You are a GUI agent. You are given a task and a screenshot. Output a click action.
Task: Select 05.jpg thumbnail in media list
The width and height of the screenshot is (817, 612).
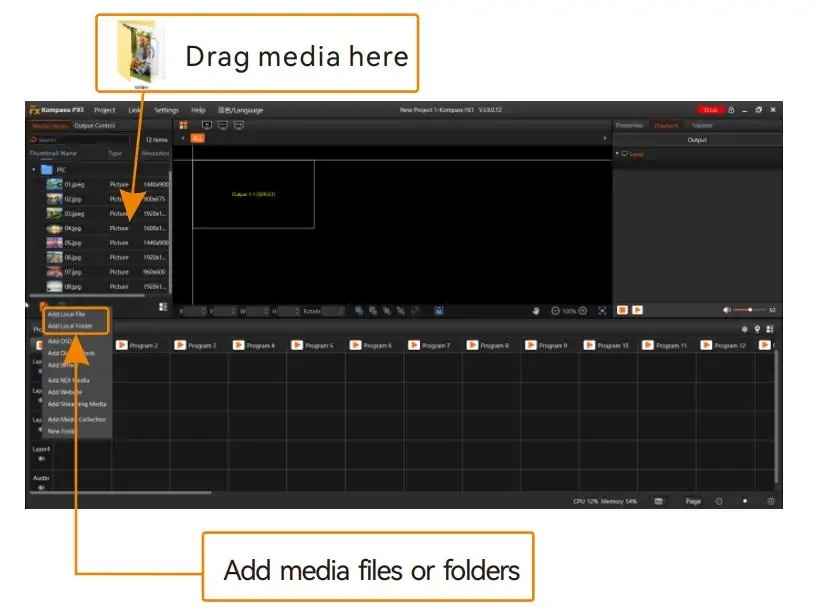pyautogui.click(x=54, y=243)
